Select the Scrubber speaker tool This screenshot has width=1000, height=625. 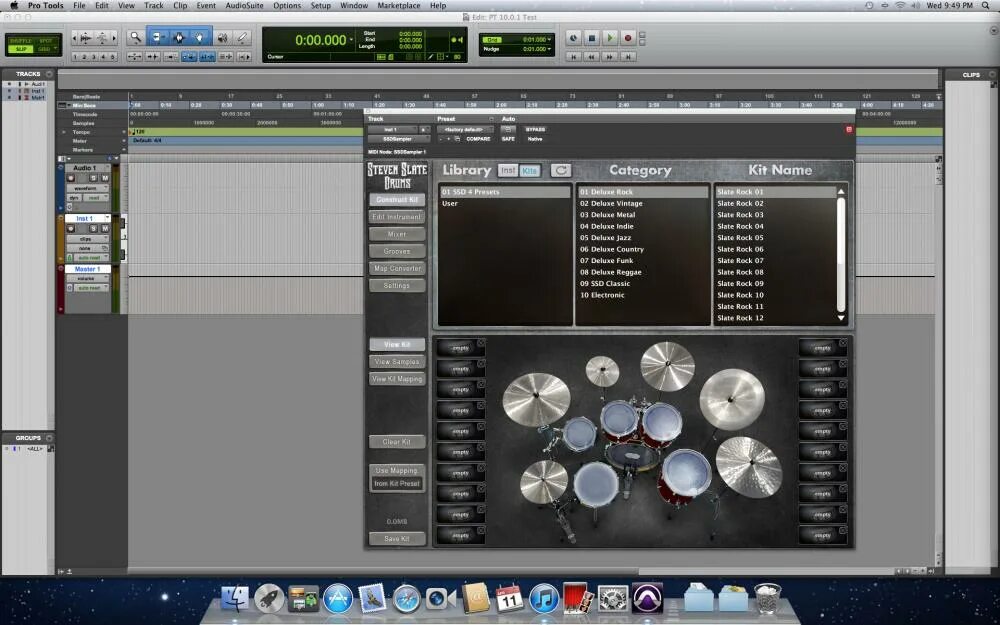(223, 38)
